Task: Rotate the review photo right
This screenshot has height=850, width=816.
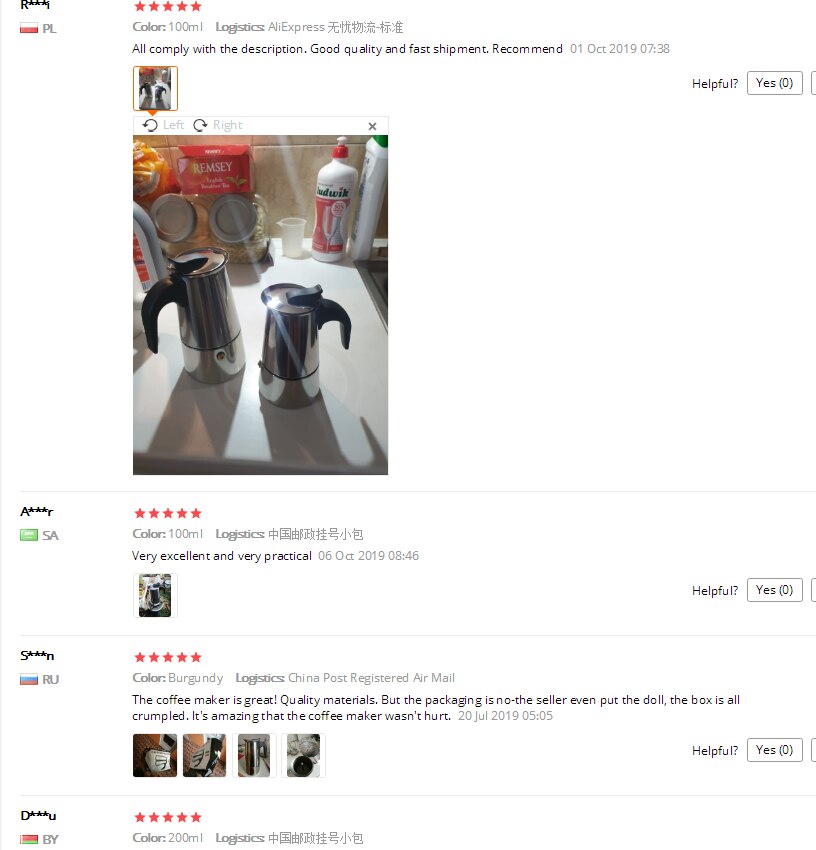Action: [x=217, y=125]
